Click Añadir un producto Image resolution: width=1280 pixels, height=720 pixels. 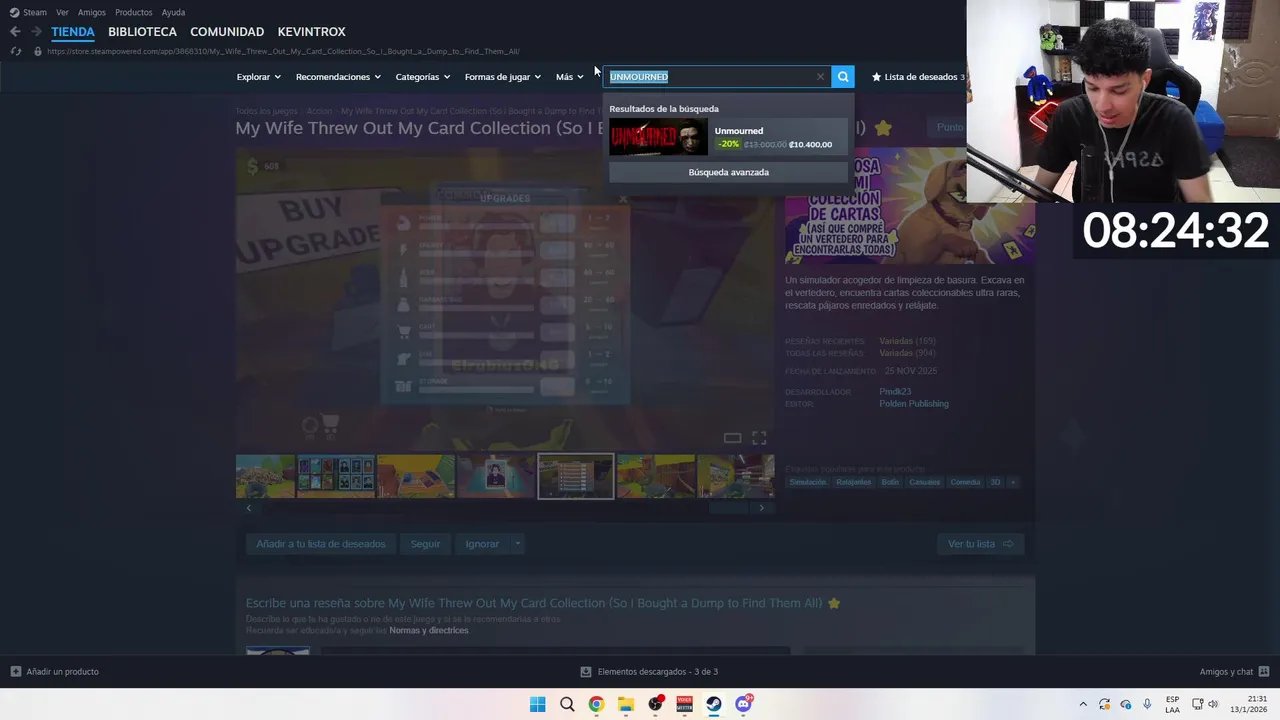[54, 672]
